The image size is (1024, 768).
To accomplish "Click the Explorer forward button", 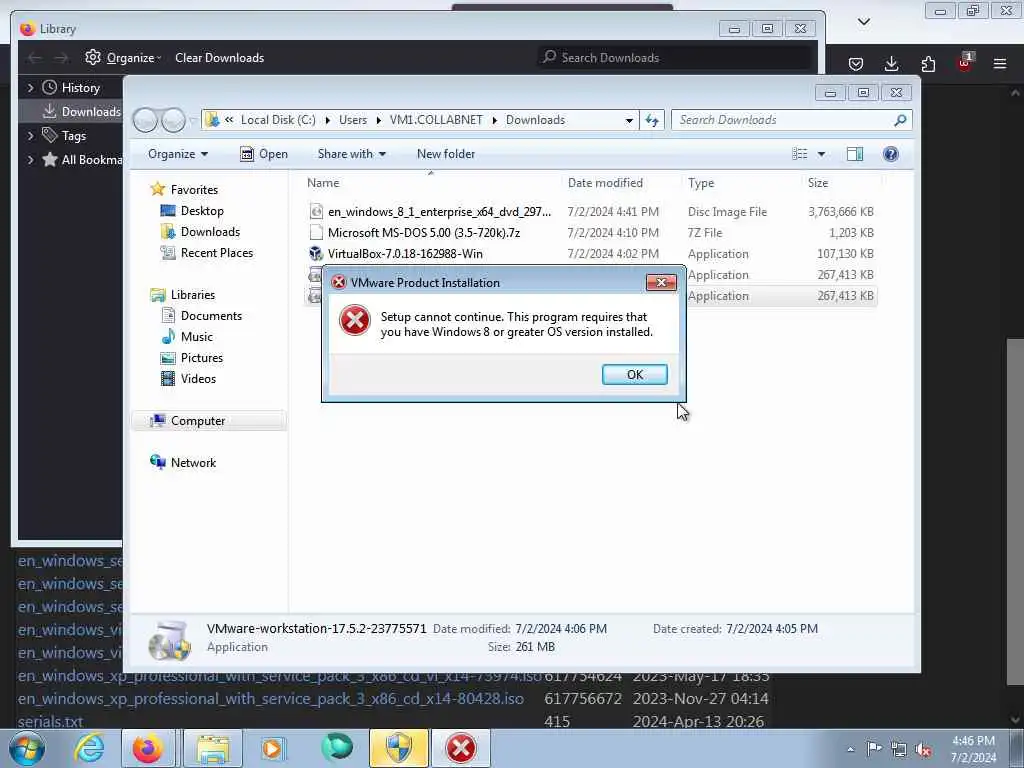I will [173, 120].
